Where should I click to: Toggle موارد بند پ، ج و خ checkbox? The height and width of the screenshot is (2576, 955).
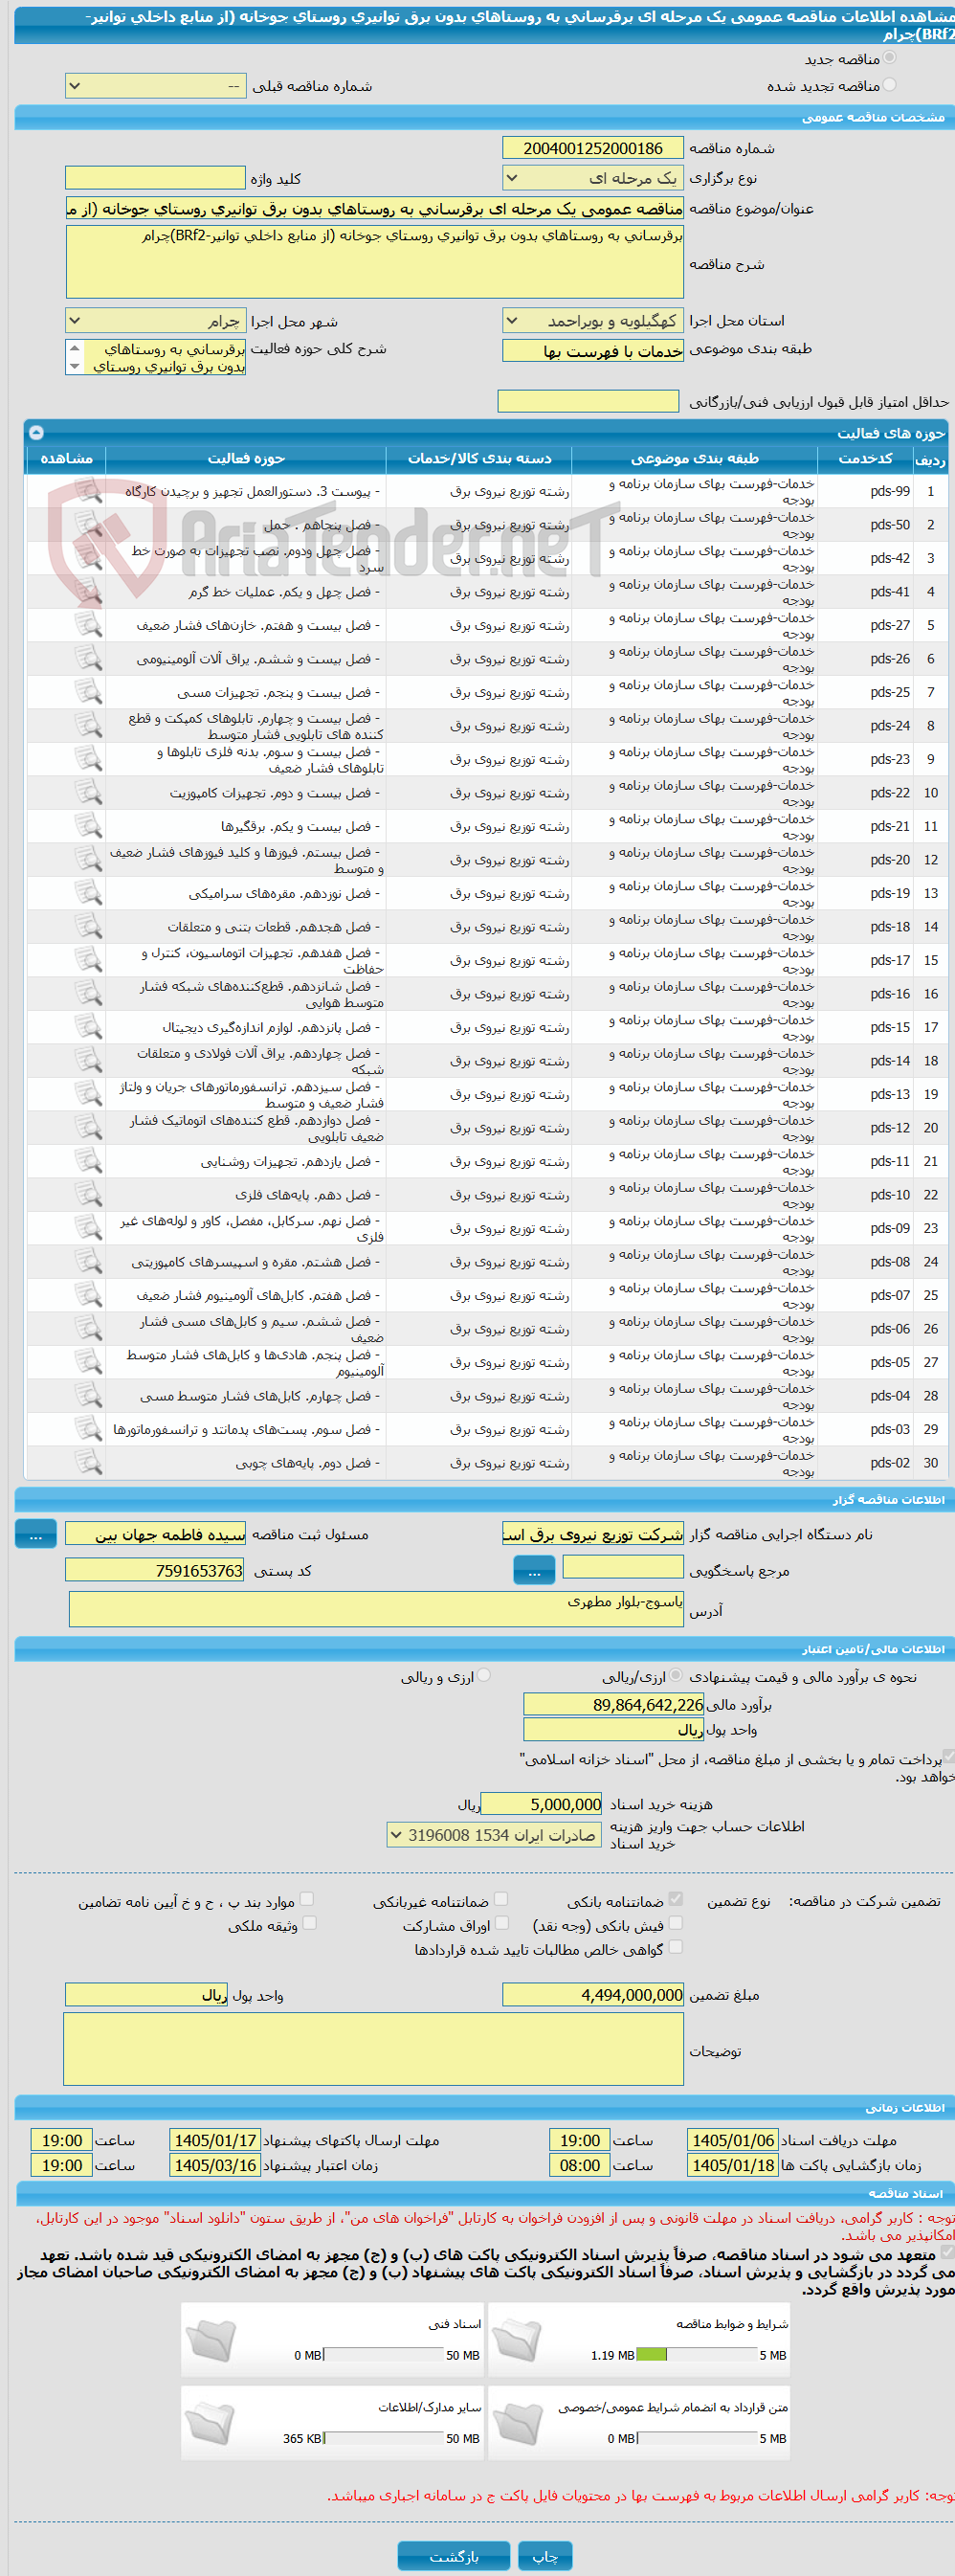pyautogui.click(x=307, y=1899)
